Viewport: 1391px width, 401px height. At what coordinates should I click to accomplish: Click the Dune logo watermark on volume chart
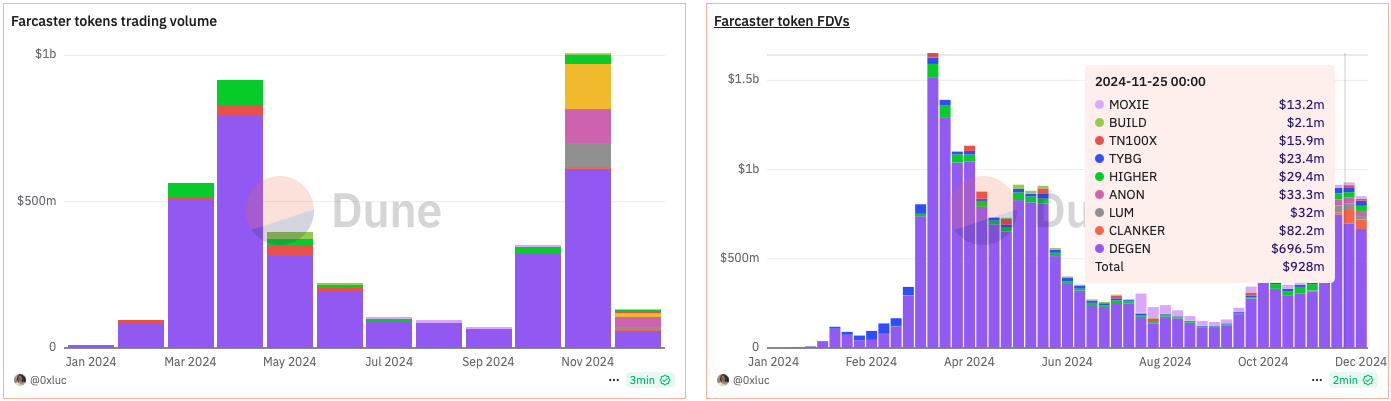[x=345, y=211]
